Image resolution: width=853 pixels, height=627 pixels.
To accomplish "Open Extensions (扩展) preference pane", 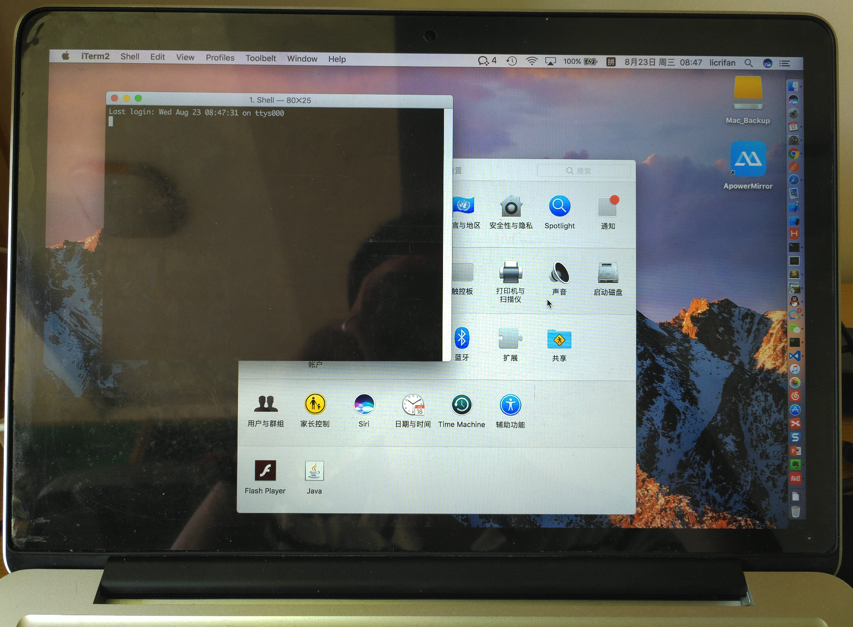I will [x=510, y=344].
